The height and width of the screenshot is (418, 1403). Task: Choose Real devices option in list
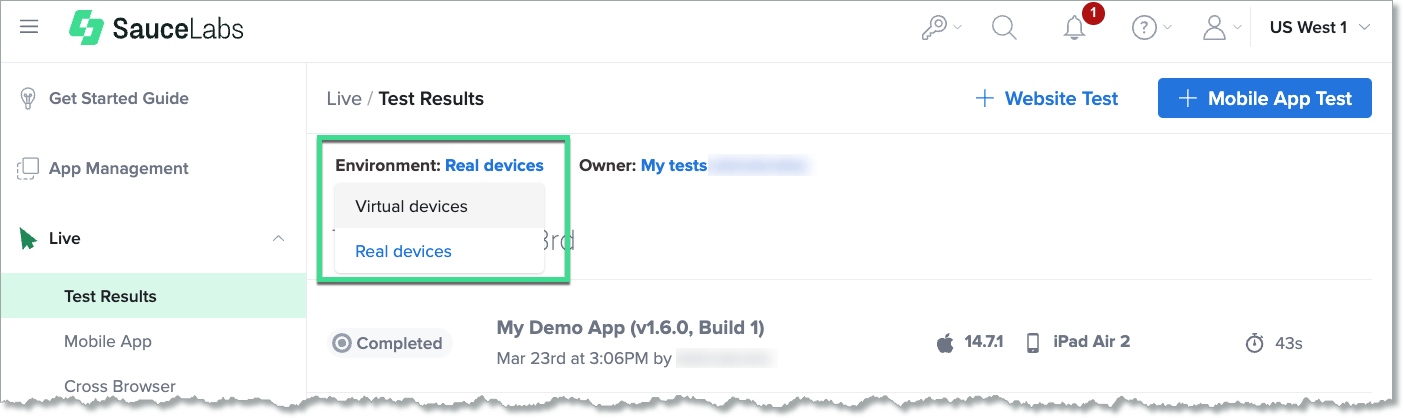[439, 251]
